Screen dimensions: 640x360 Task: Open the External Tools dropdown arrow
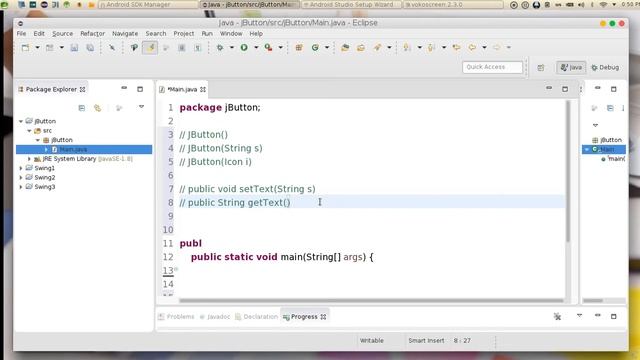[280, 48]
